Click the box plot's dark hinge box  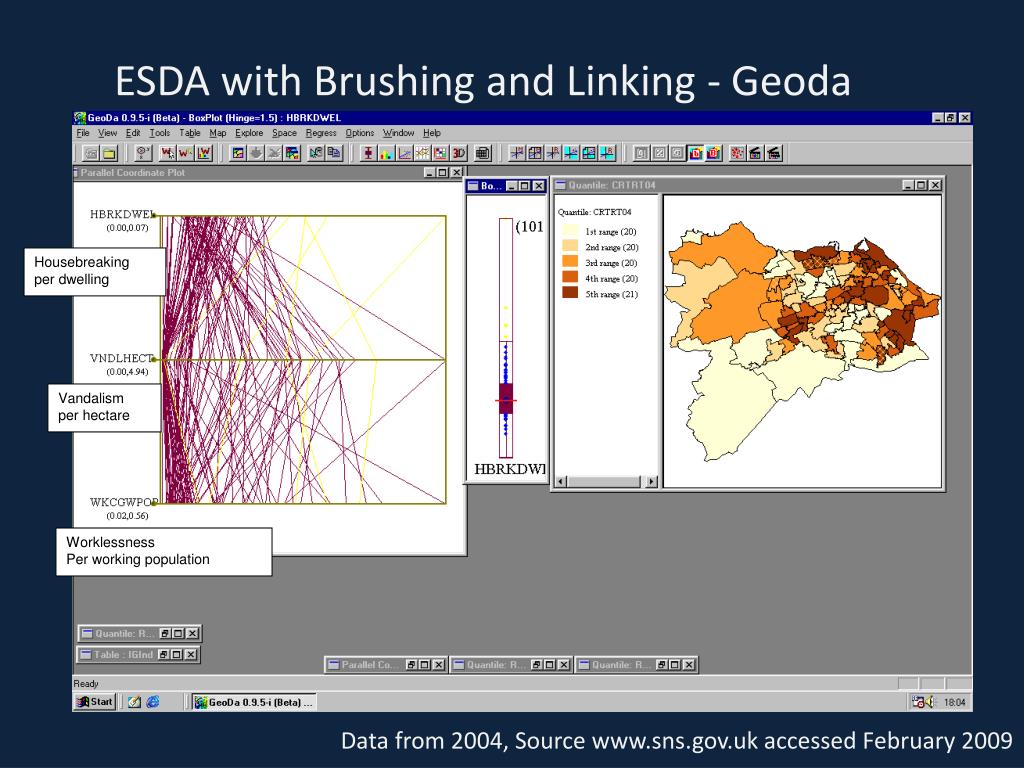[x=506, y=398]
